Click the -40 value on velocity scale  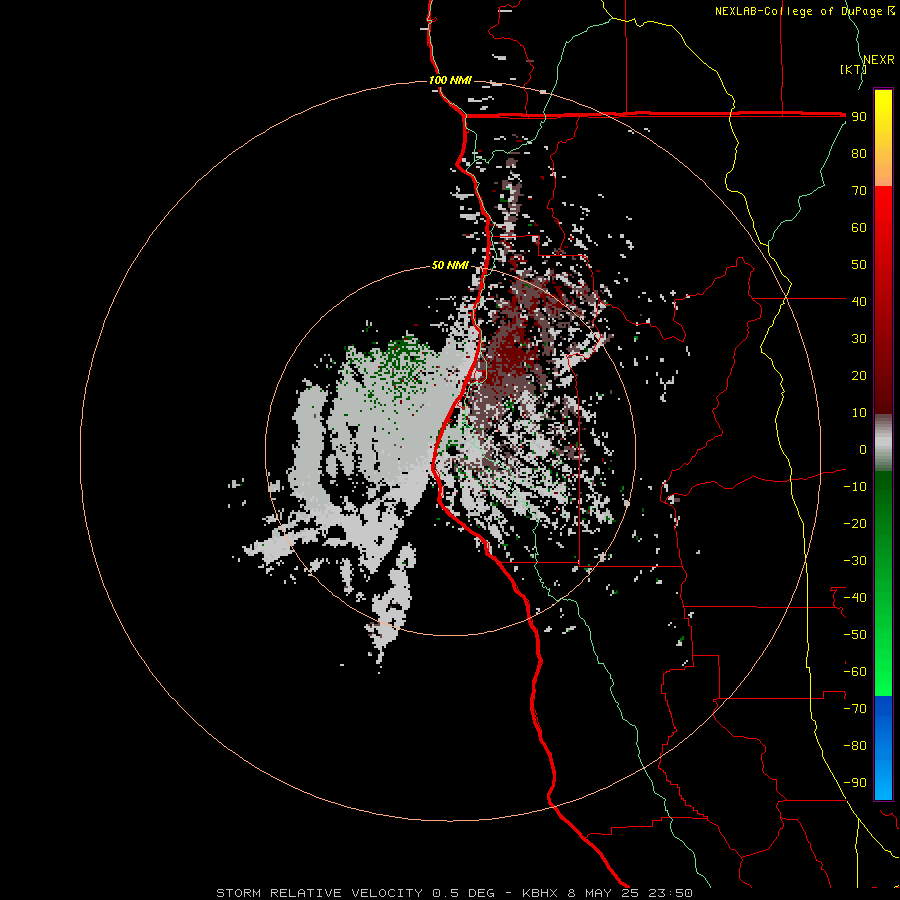click(855, 598)
